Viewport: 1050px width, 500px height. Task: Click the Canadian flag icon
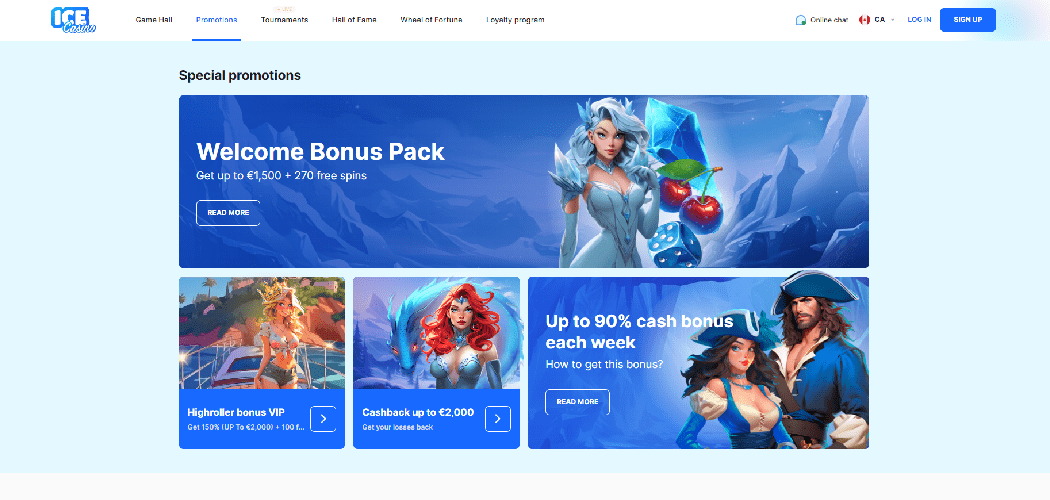coord(865,20)
